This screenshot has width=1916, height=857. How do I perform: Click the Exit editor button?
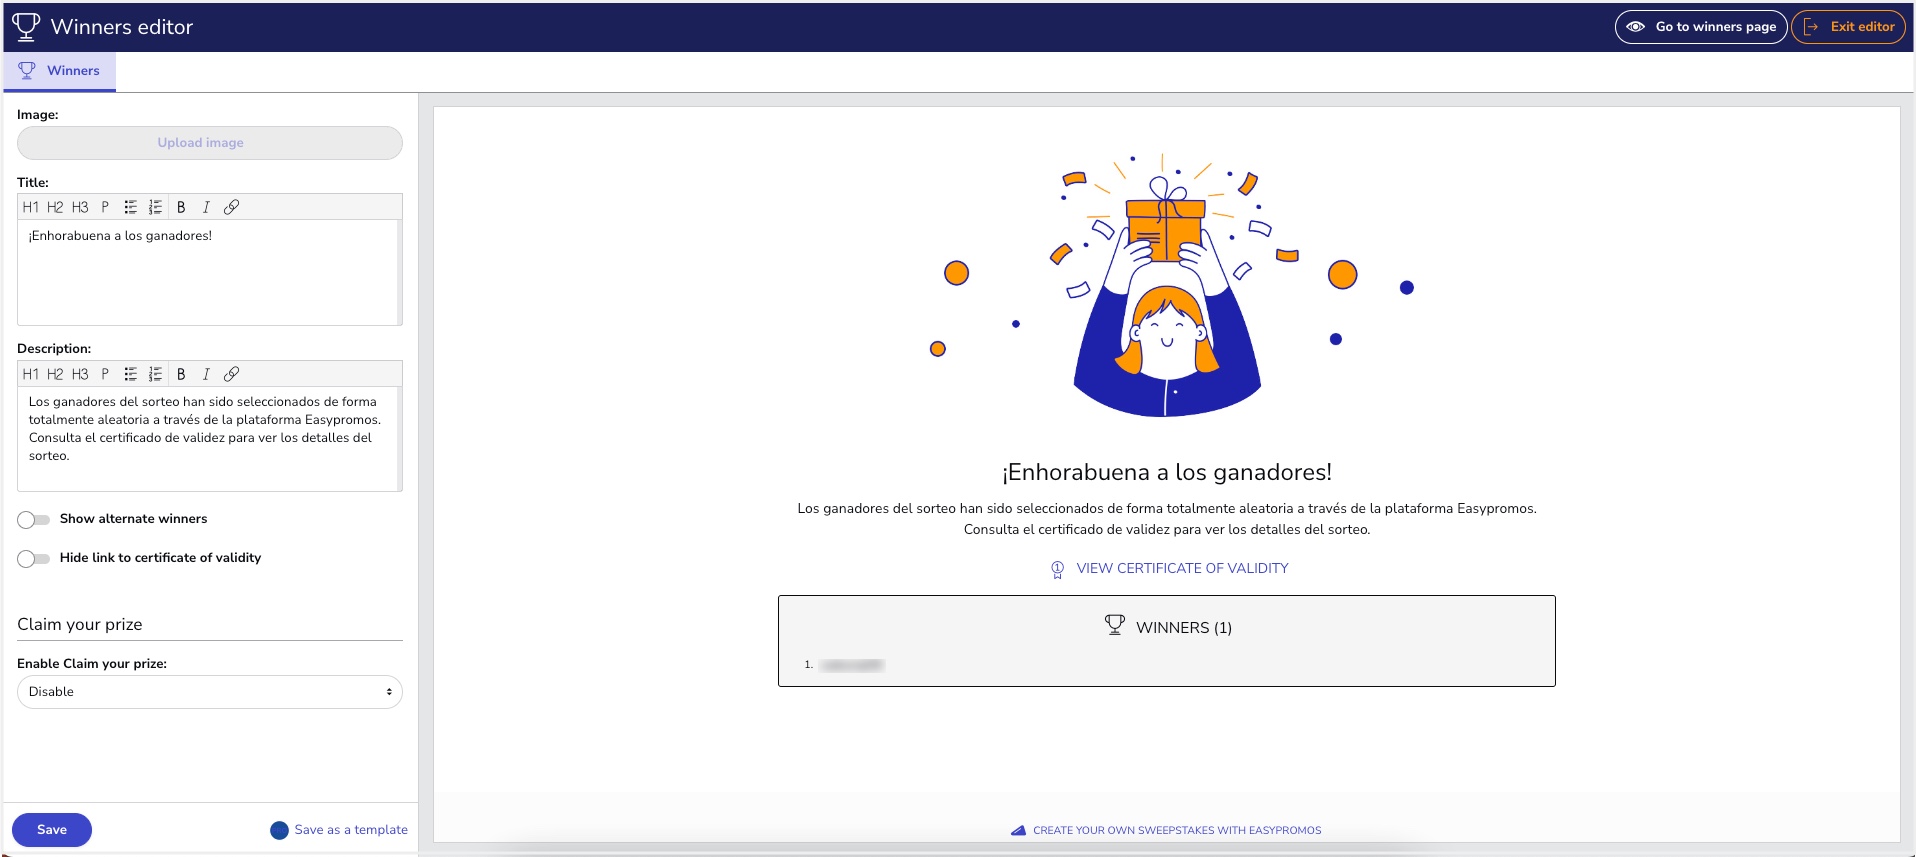(x=1849, y=27)
